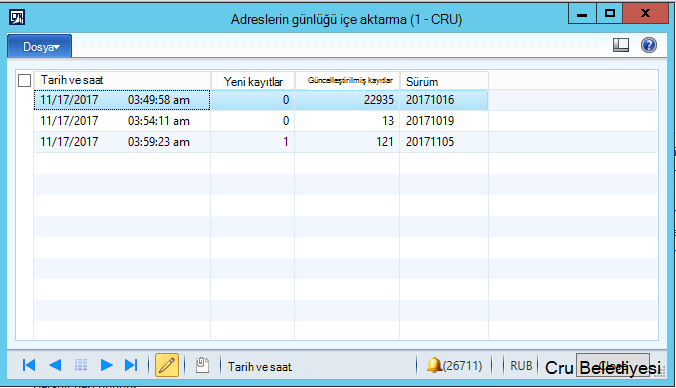Go to the next record

tap(106, 365)
